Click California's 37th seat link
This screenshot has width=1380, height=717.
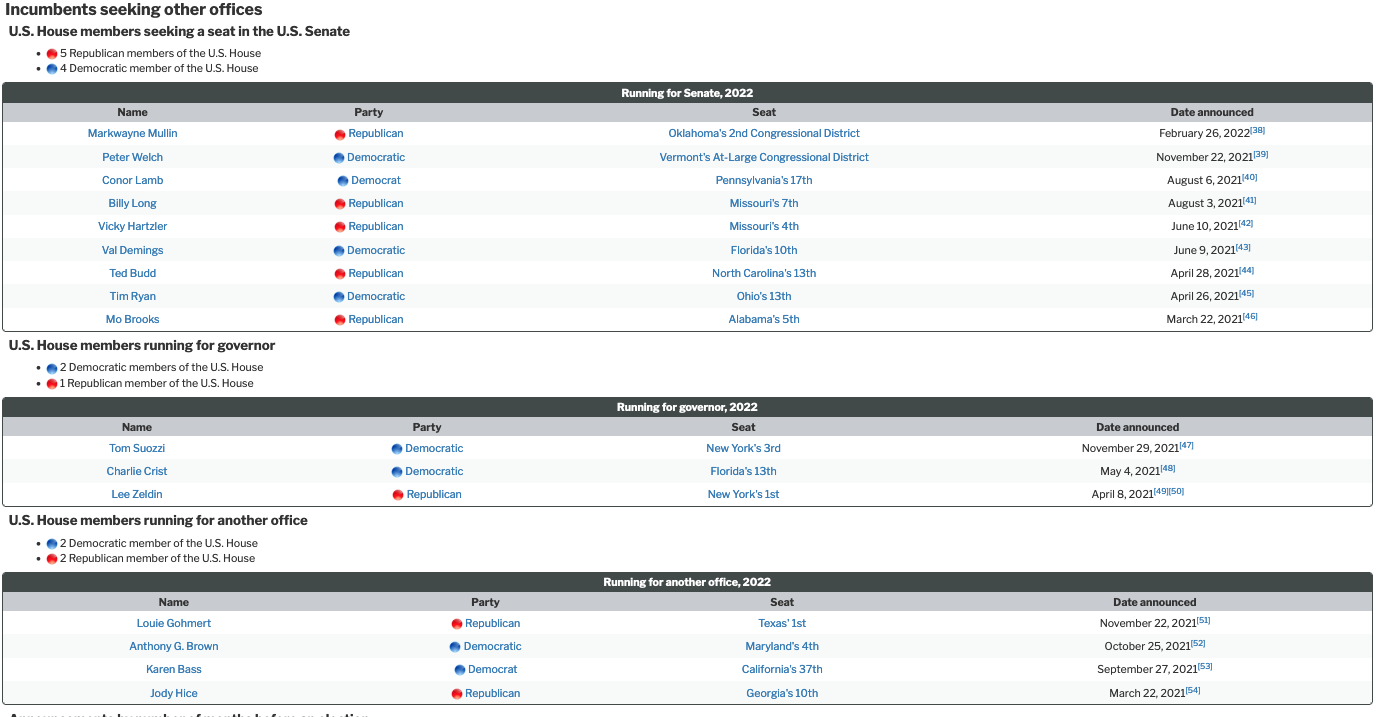pos(782,669)
